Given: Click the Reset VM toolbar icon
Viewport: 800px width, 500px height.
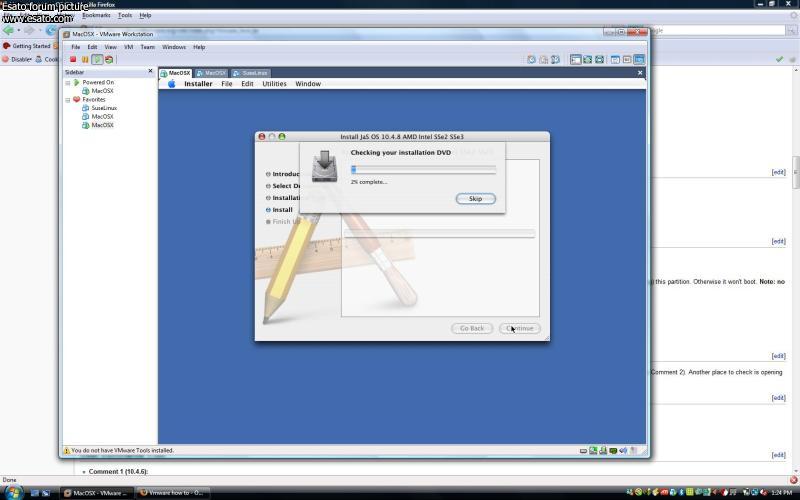Looking at the screenshot, I should [x=109, y=60].
